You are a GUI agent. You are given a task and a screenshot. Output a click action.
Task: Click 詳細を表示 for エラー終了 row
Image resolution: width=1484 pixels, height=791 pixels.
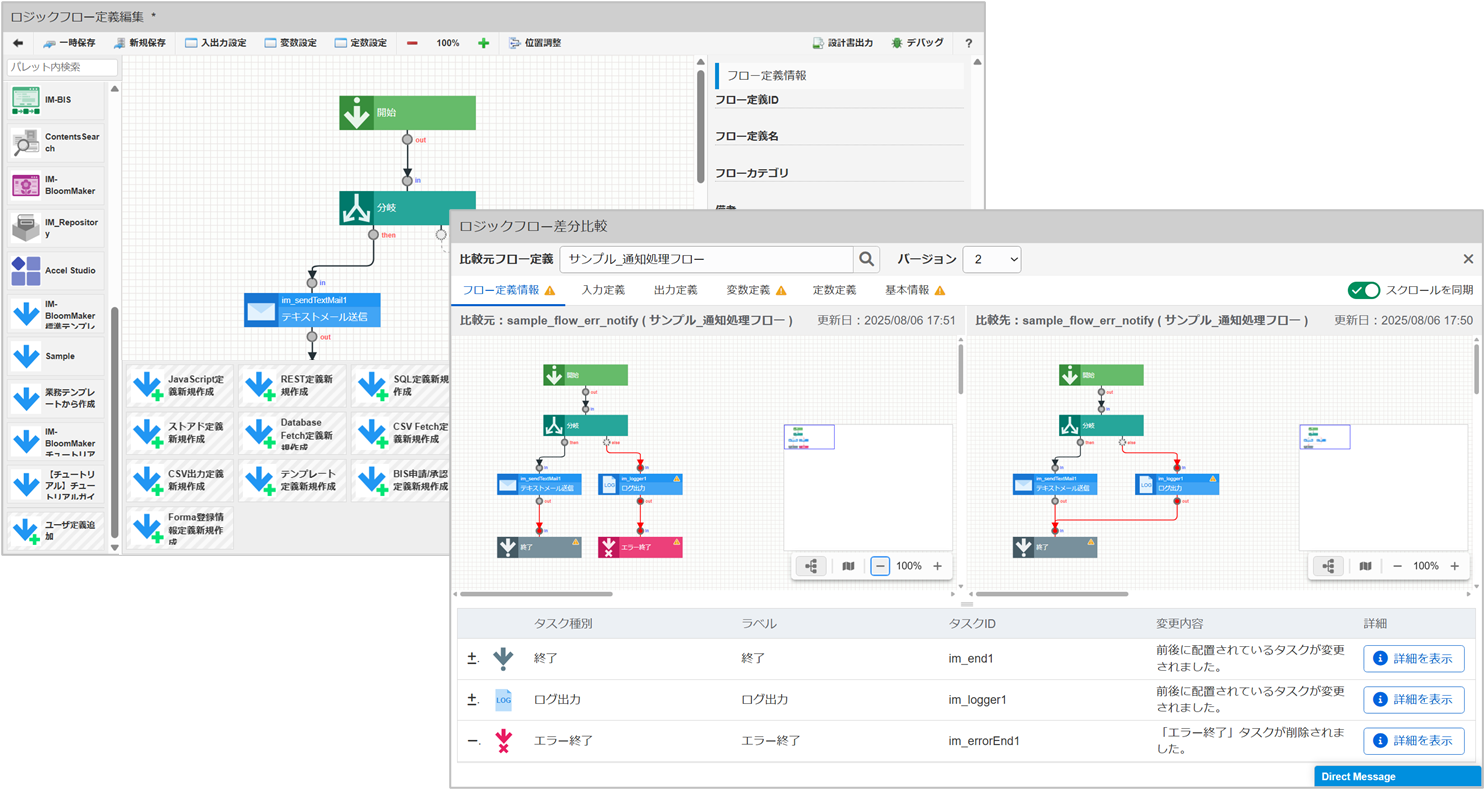[x=1413, y=741]
